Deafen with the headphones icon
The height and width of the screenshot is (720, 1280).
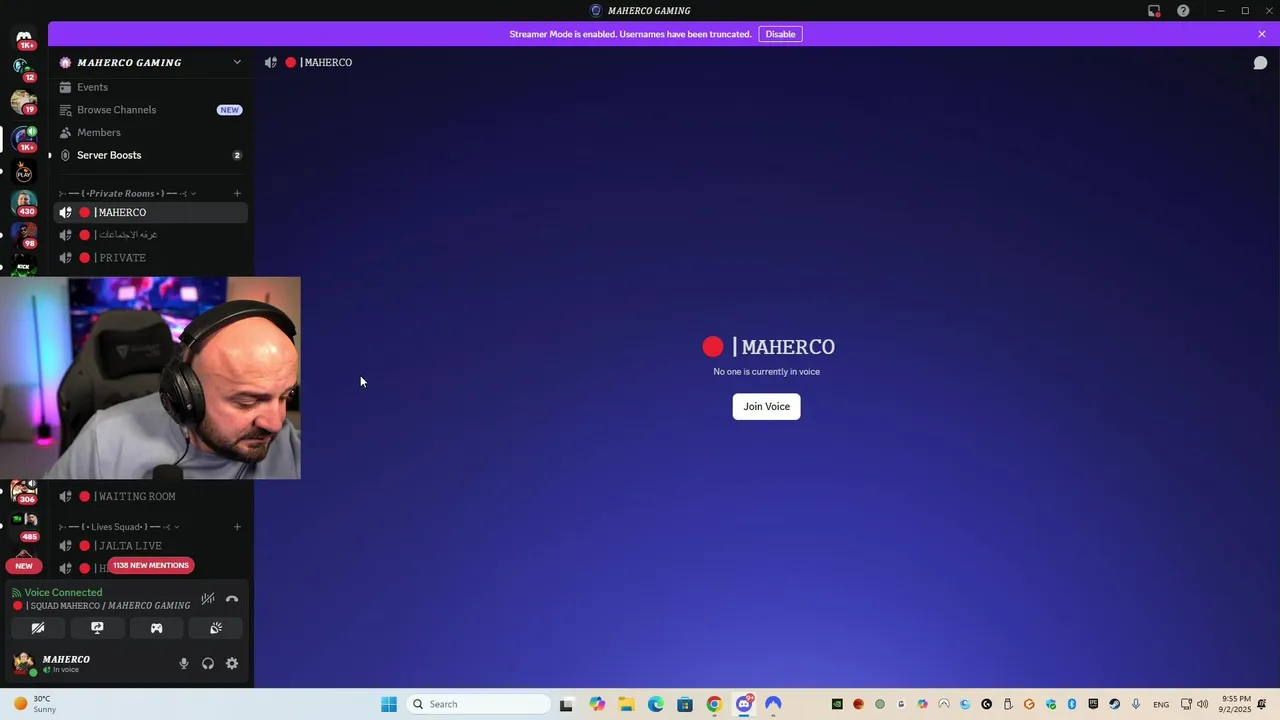[x=208, y=664]
